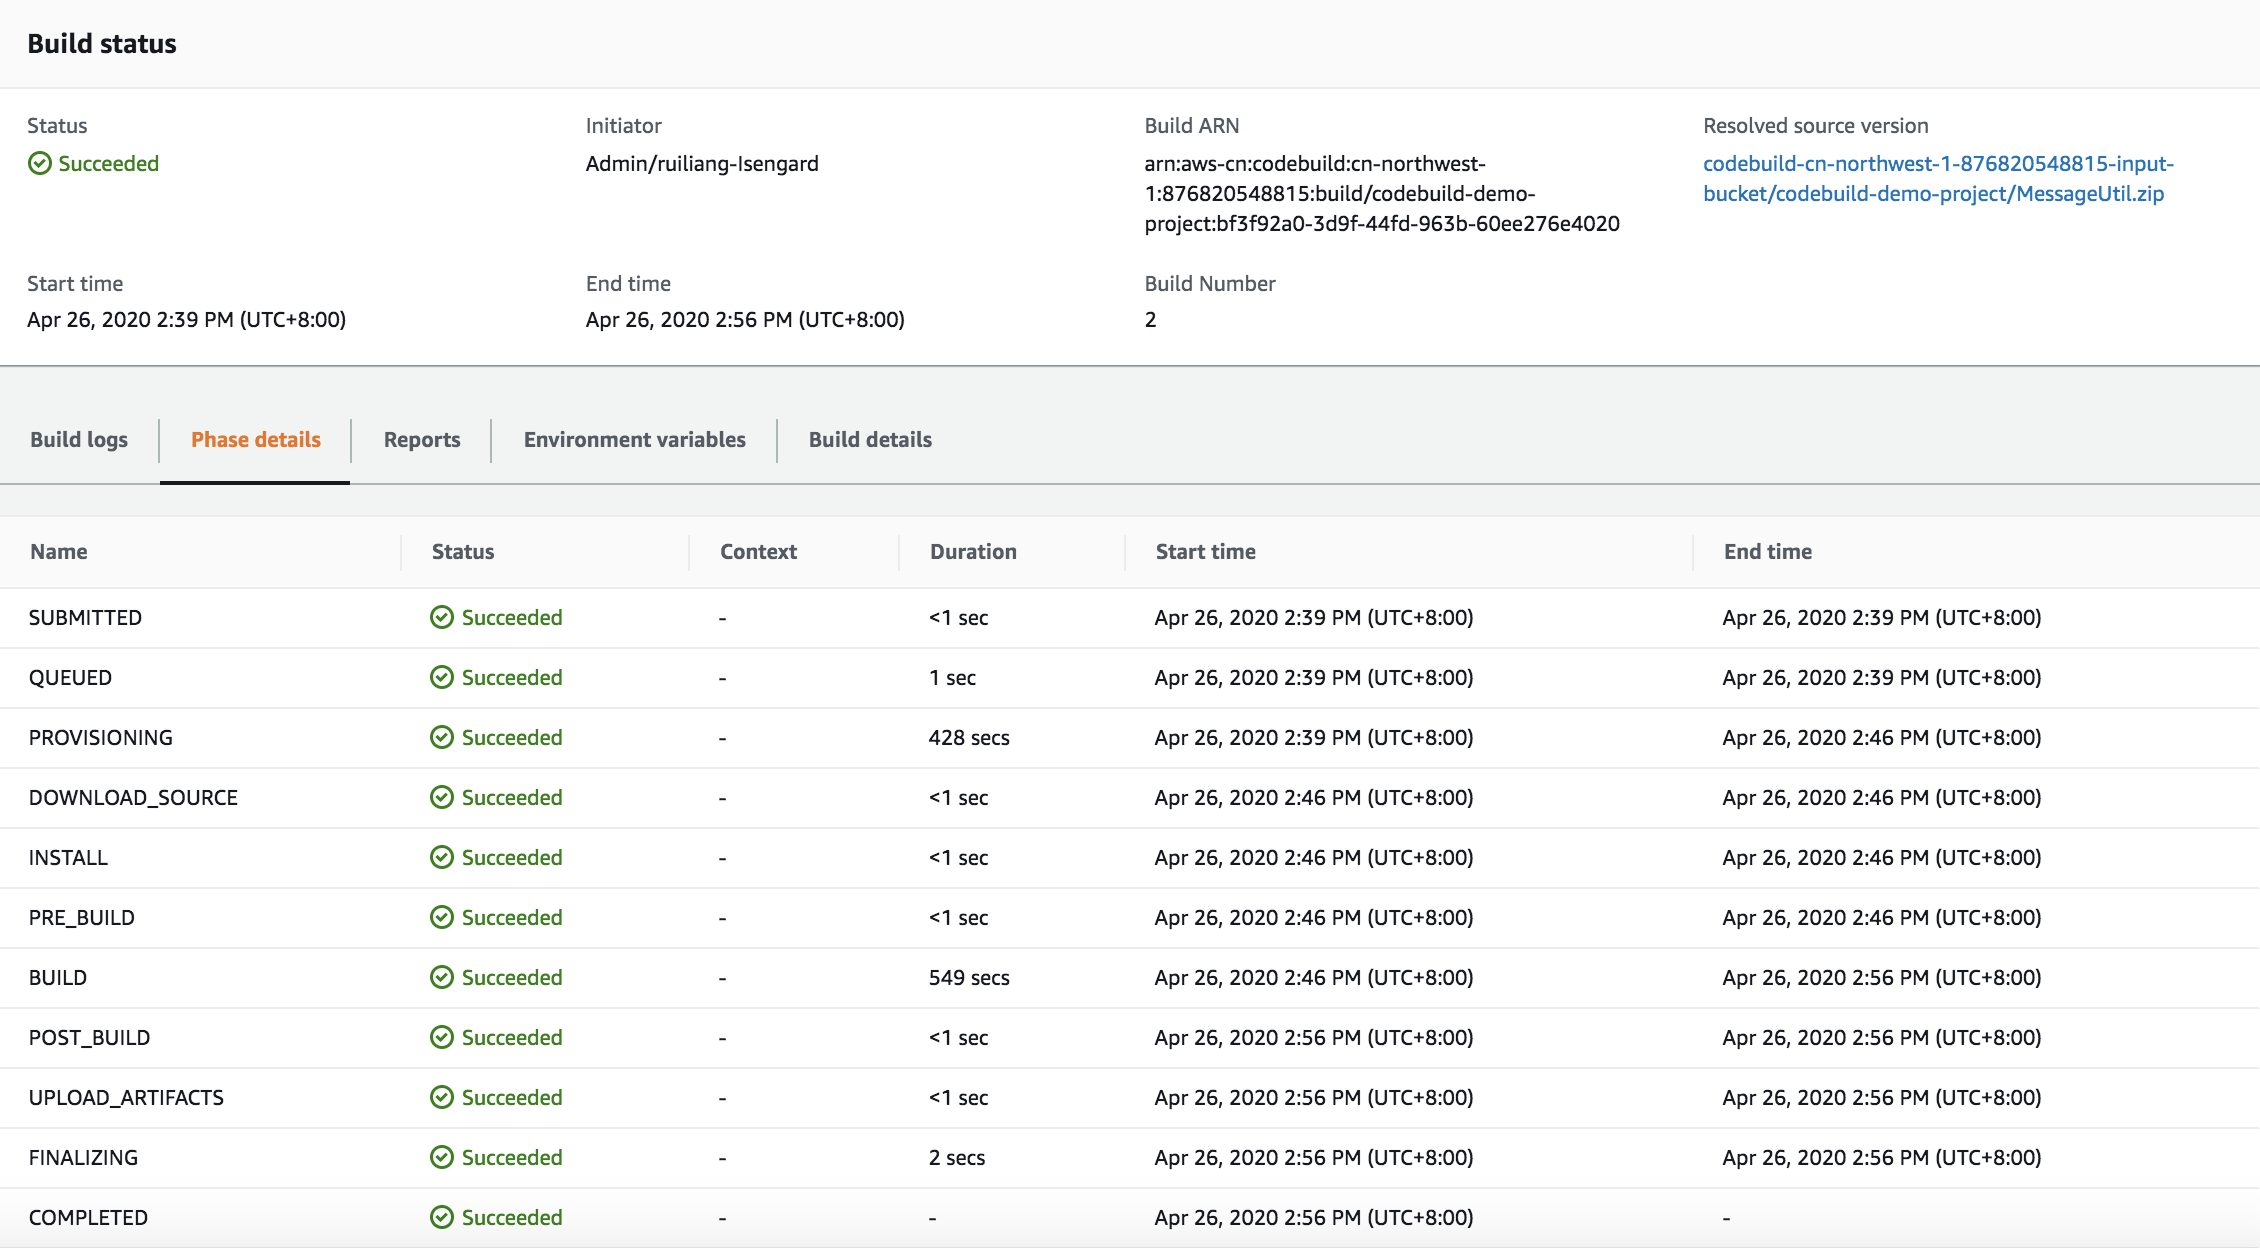Click the FINALIZING row success check icon
Image resolution: width=2260 pixels, height=1248 pixels.
pos(442,1157)
